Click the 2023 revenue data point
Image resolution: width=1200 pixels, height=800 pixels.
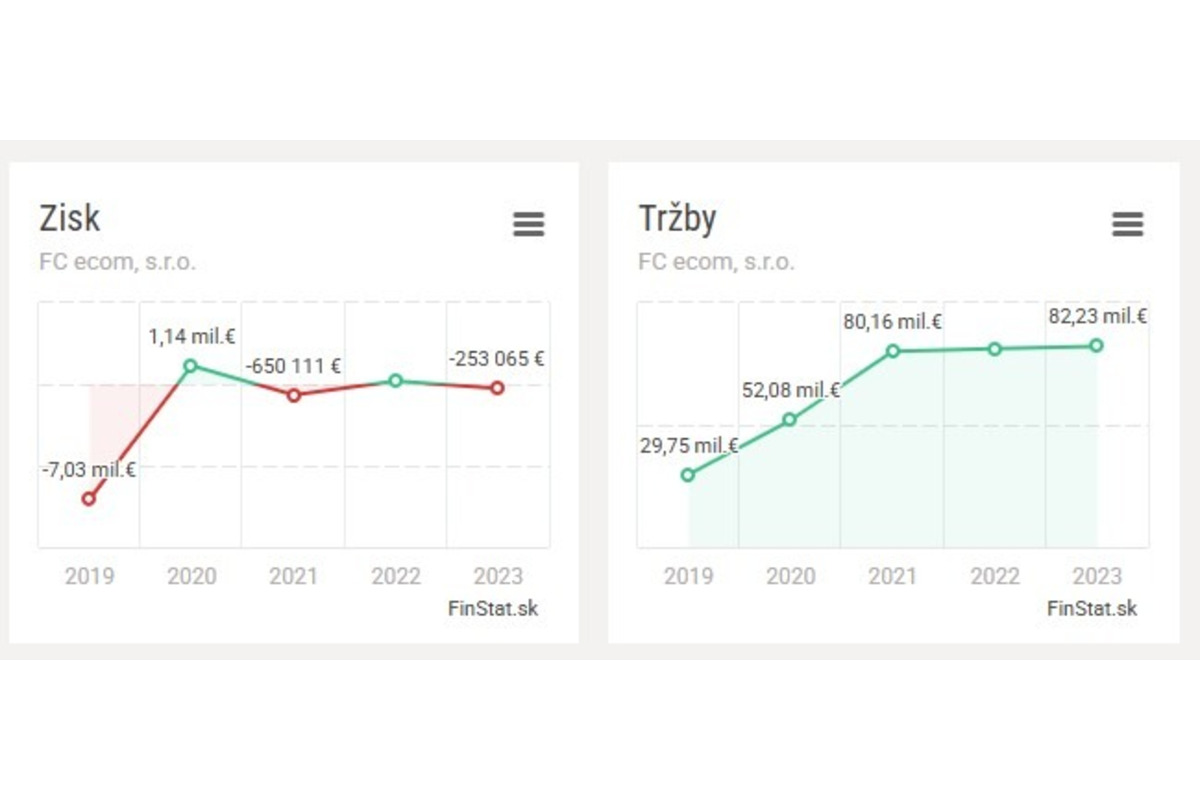1096,345
